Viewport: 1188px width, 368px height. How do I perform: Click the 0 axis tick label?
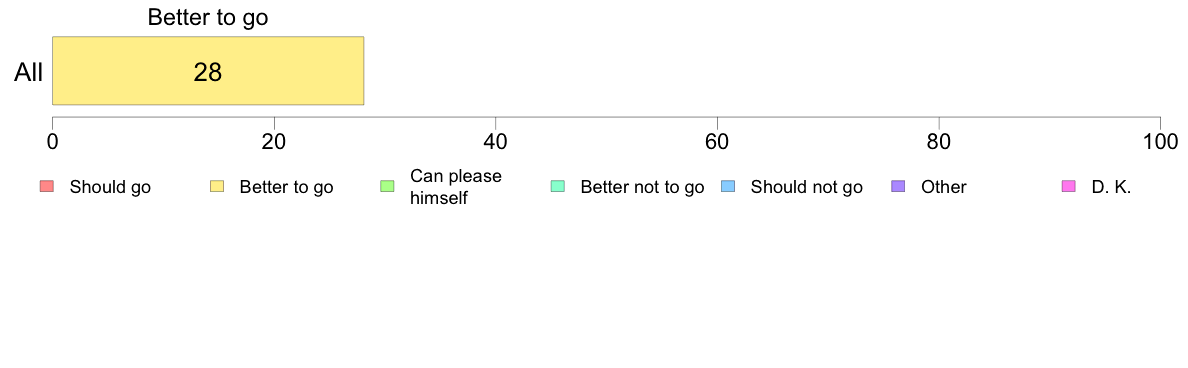[52, 141]
